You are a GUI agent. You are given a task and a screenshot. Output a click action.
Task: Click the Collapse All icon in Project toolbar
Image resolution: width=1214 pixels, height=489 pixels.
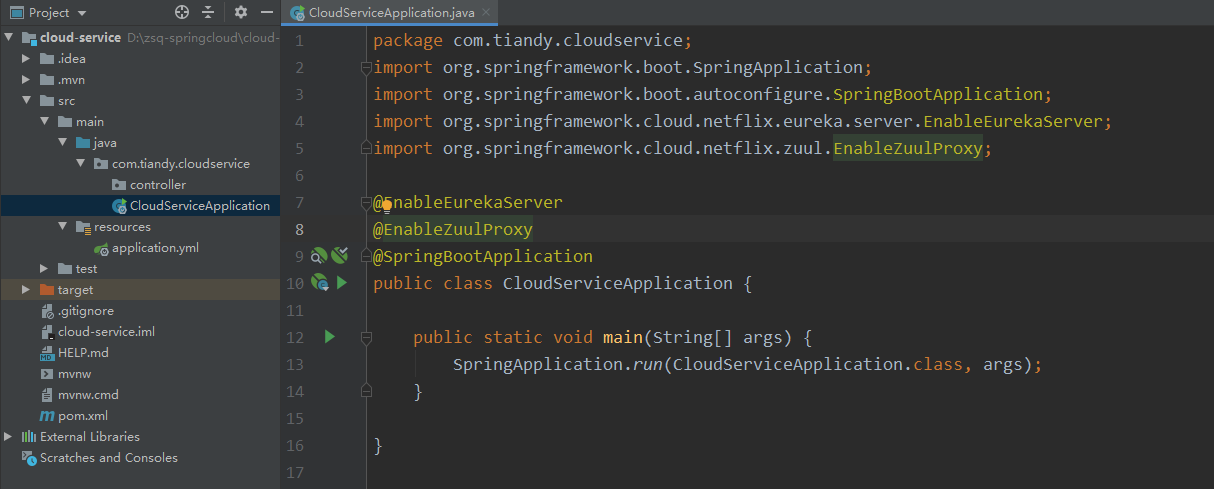(208, 13)
